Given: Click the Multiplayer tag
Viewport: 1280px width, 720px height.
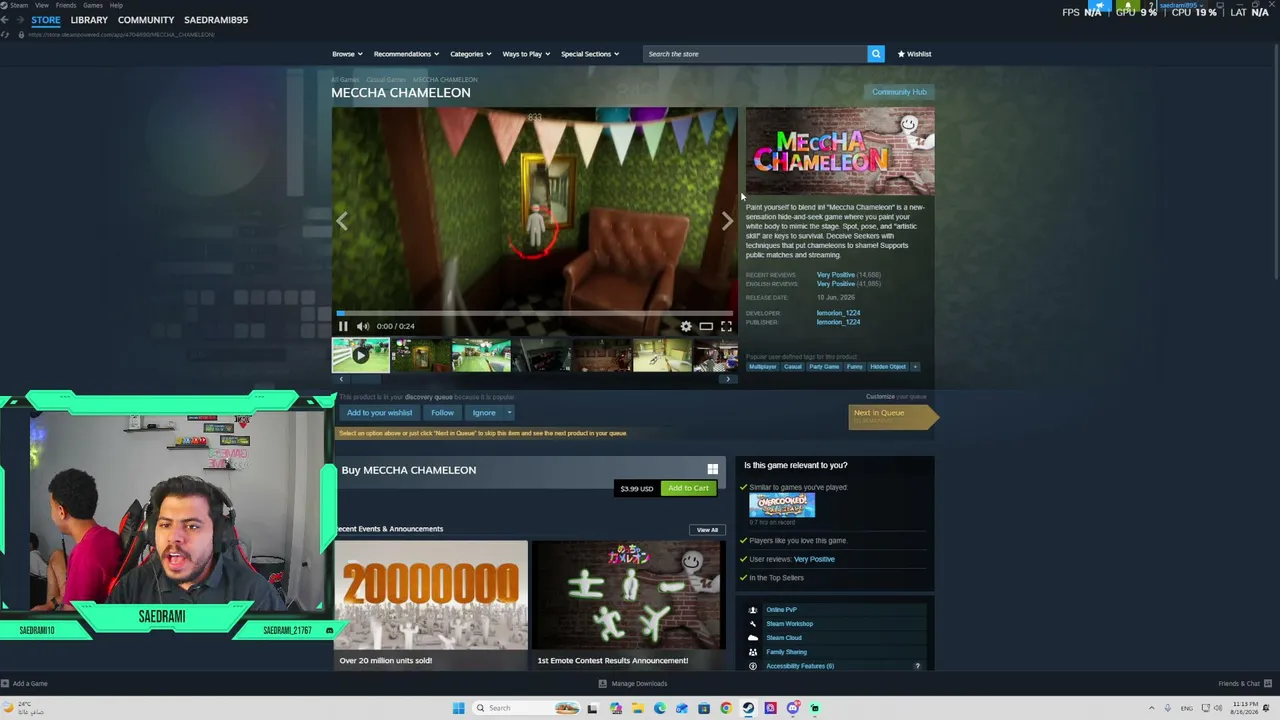Looking at the screenshot, I should [x=763, y=367].
